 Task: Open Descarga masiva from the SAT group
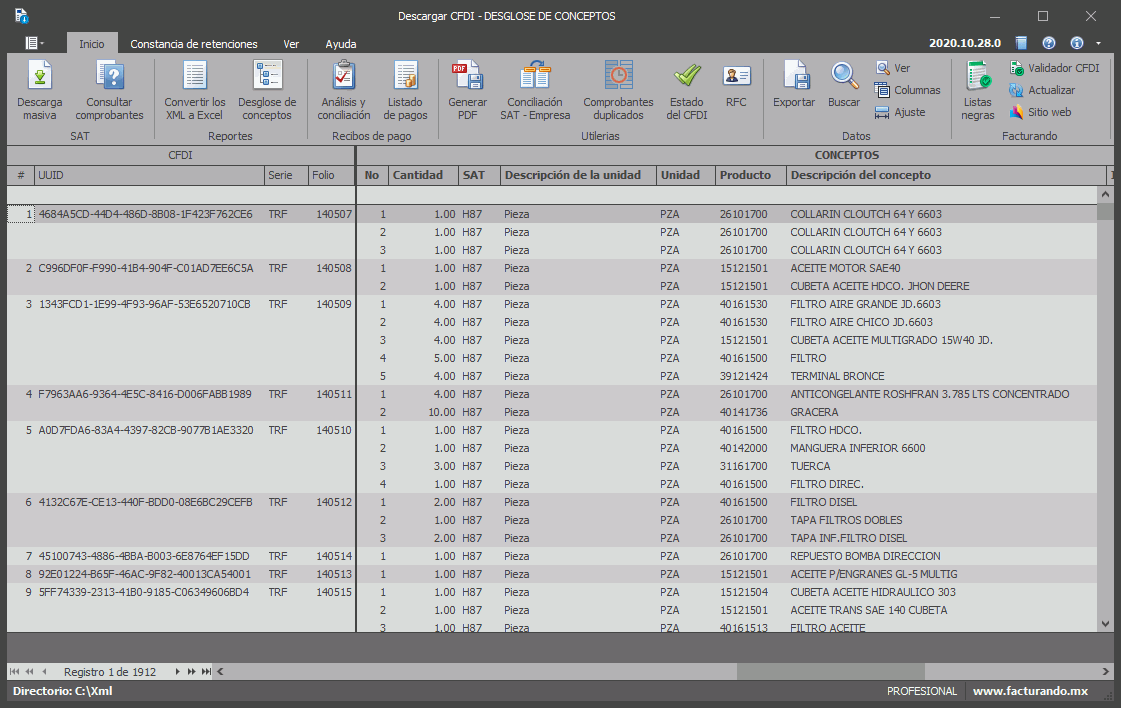40,90
